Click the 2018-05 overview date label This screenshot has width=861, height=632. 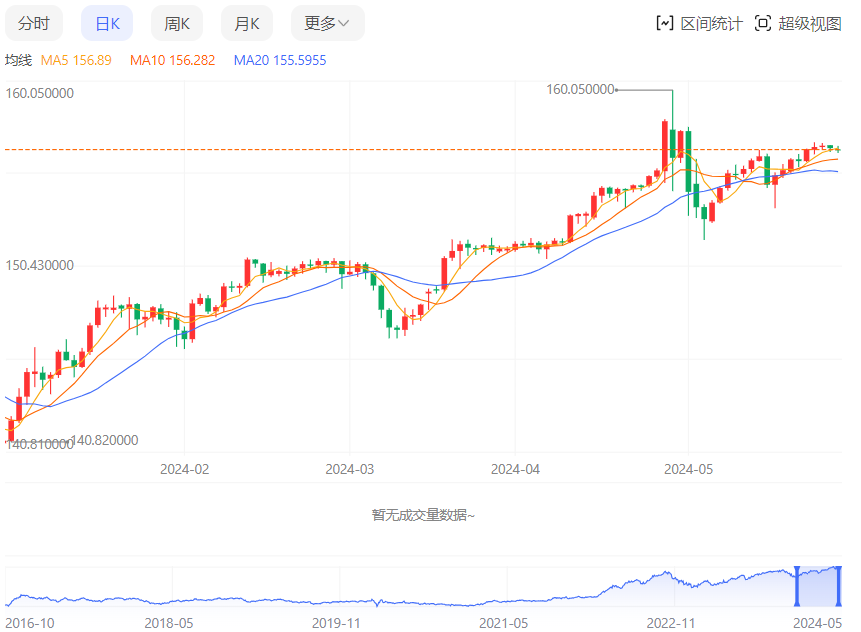169,623
